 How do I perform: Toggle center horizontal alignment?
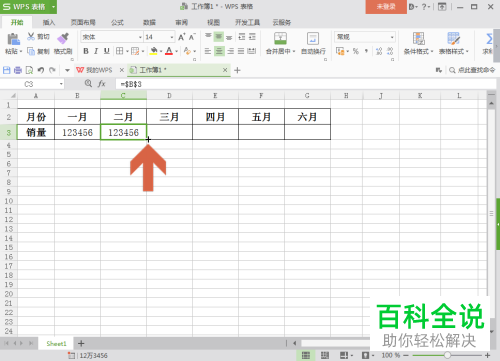point(219,51)
